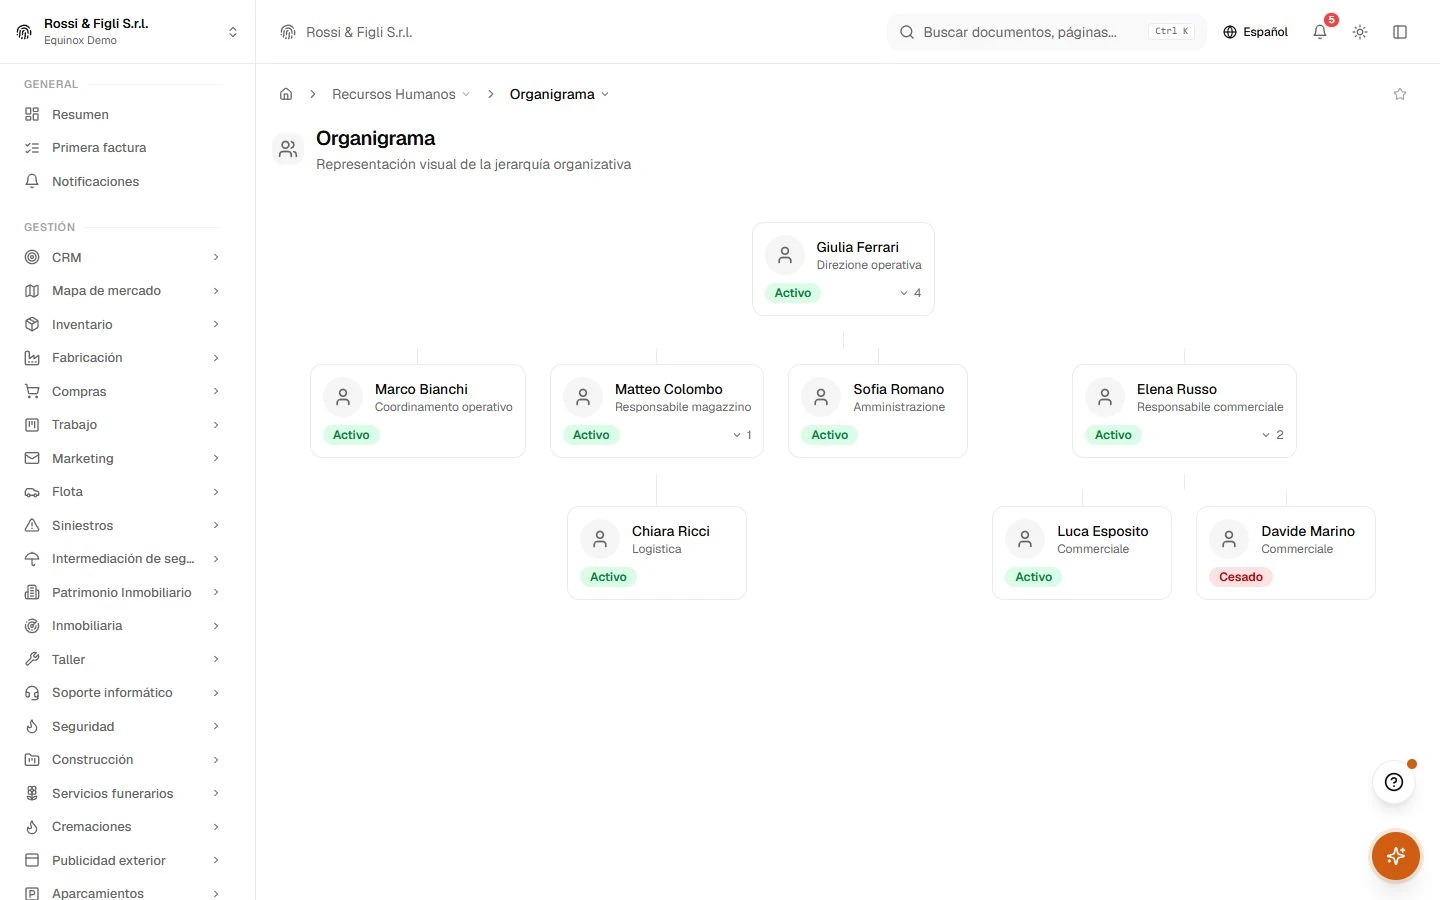The height and width of the screenshot is (900, 1440).
Task: Click the Fabricación chart icon
Action: tap(32, 358)
